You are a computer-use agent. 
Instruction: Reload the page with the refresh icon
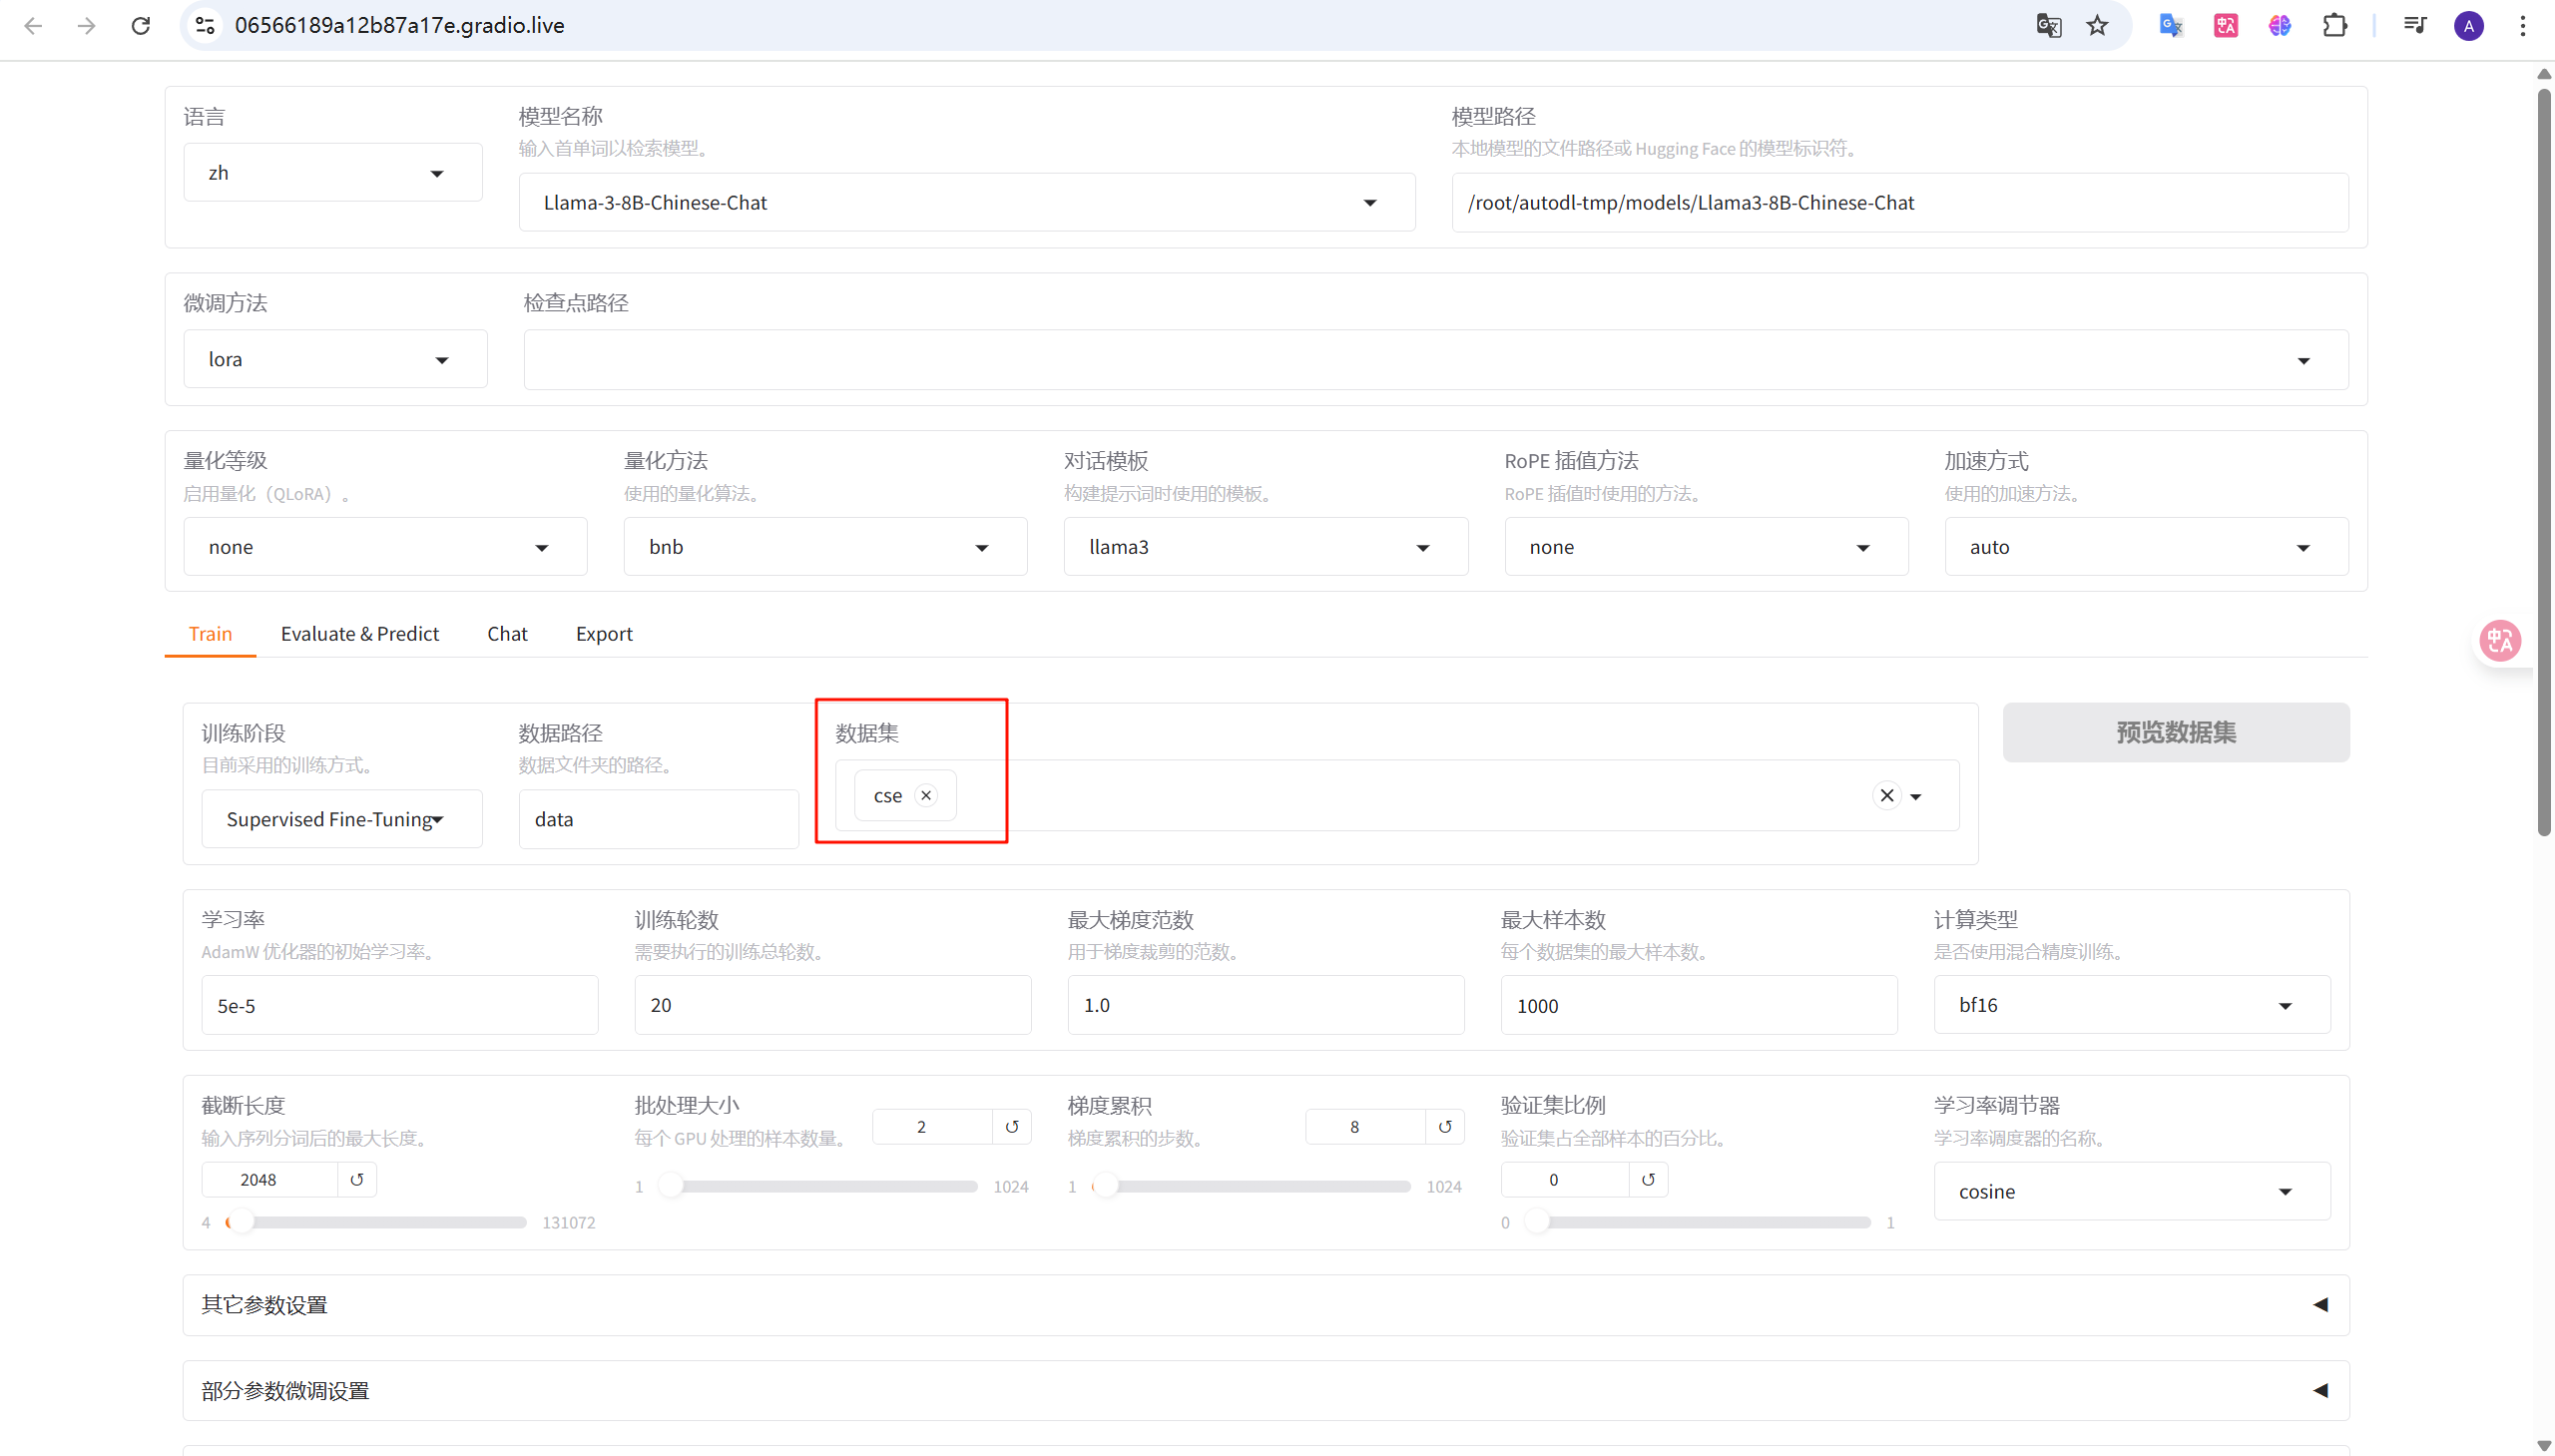pos(141,25)
